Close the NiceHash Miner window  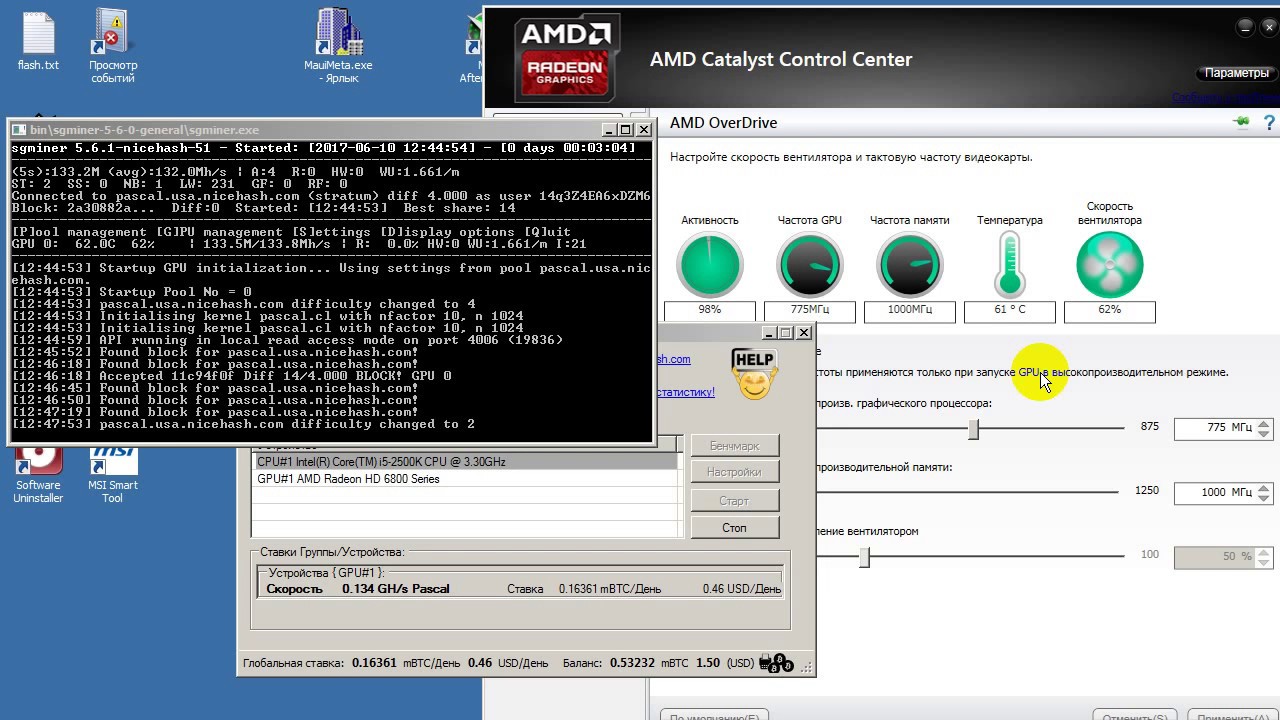click(803, 333)
